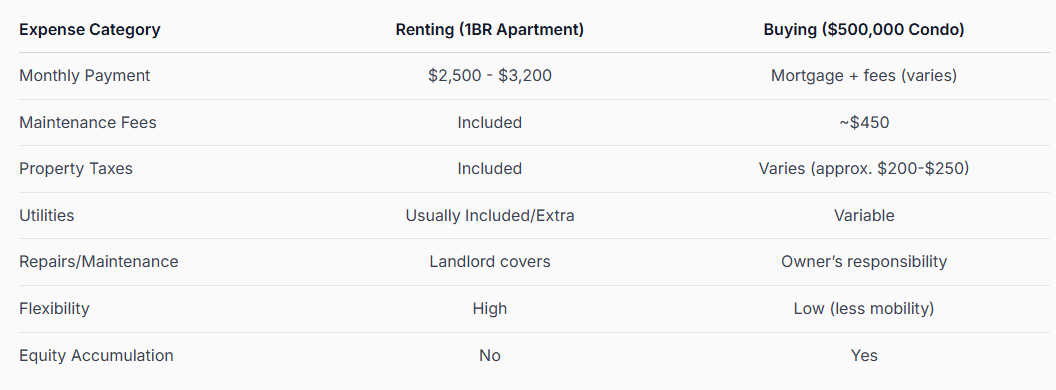Screen dimensions: 1056x390
Task: Click the Utilities row label
Action: (46, 216)
